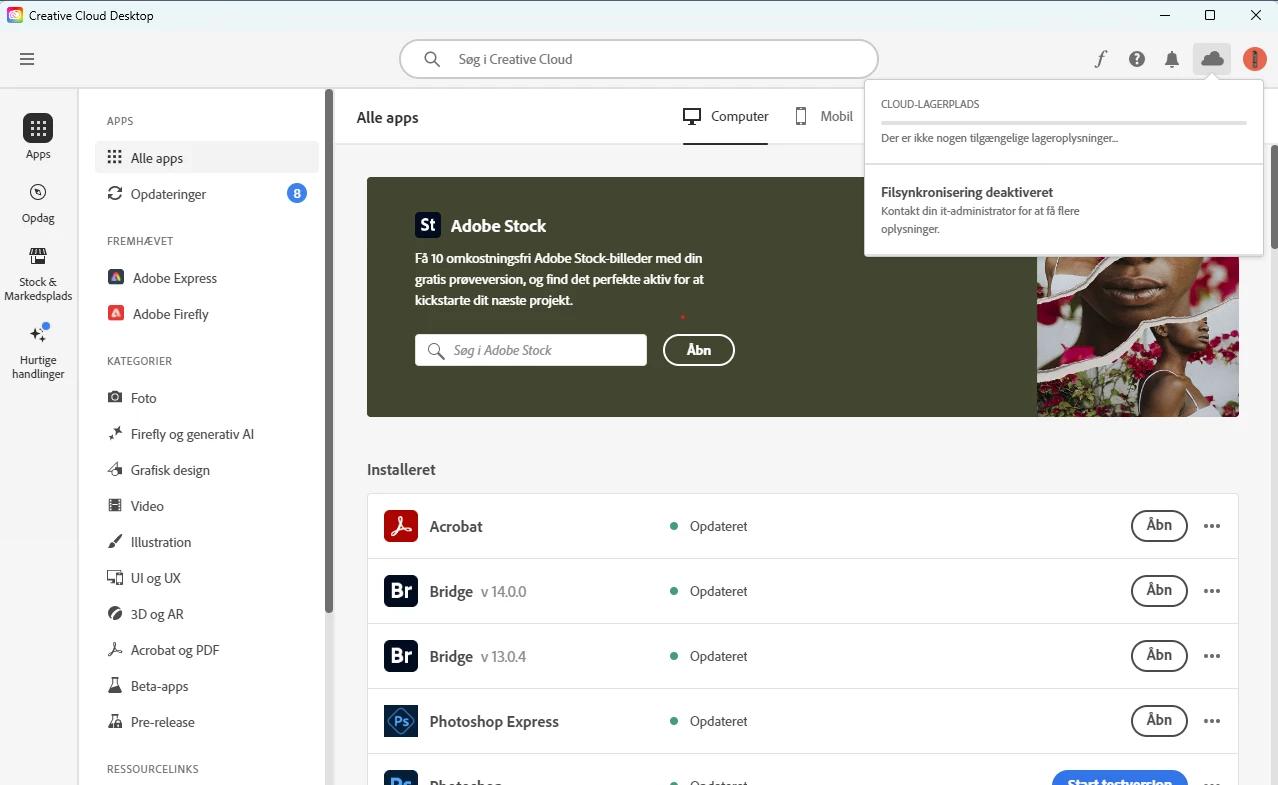Image resolution: width=1278 pixels, height=785 pixels.
Task: Open more options for Bridge v 14.0.0
Action: (x=1212, y=591)
